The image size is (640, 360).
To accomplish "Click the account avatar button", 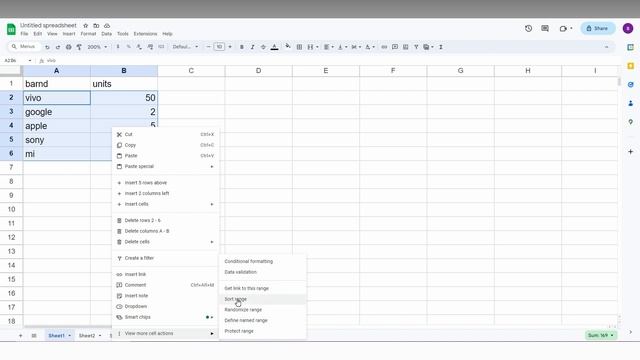I will [x=628, y=28].
